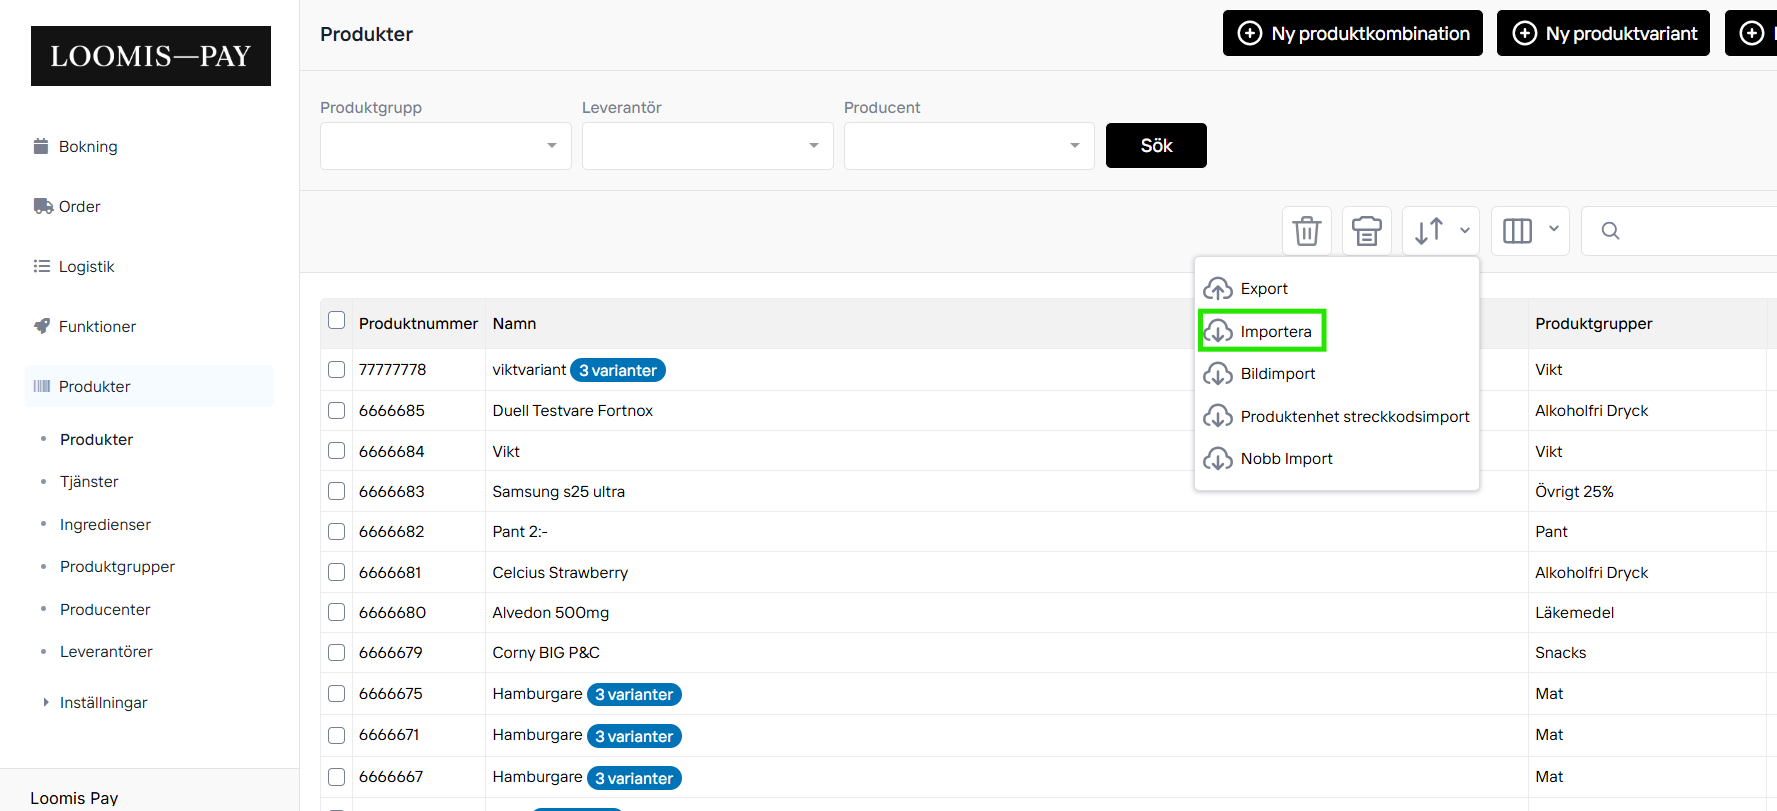This screenshot has width=1777, height=811.
Task: Open the Leverantör dropdown
Action: [x=707, y=146]
